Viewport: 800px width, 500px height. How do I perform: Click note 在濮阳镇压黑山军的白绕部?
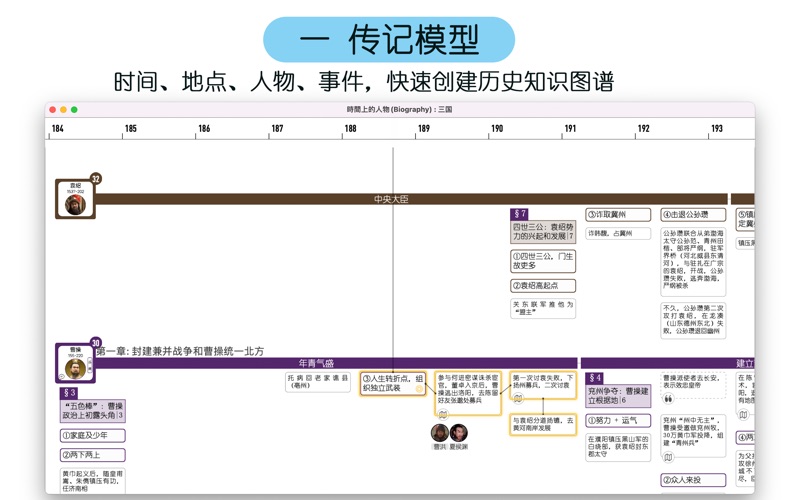point(618,447)
